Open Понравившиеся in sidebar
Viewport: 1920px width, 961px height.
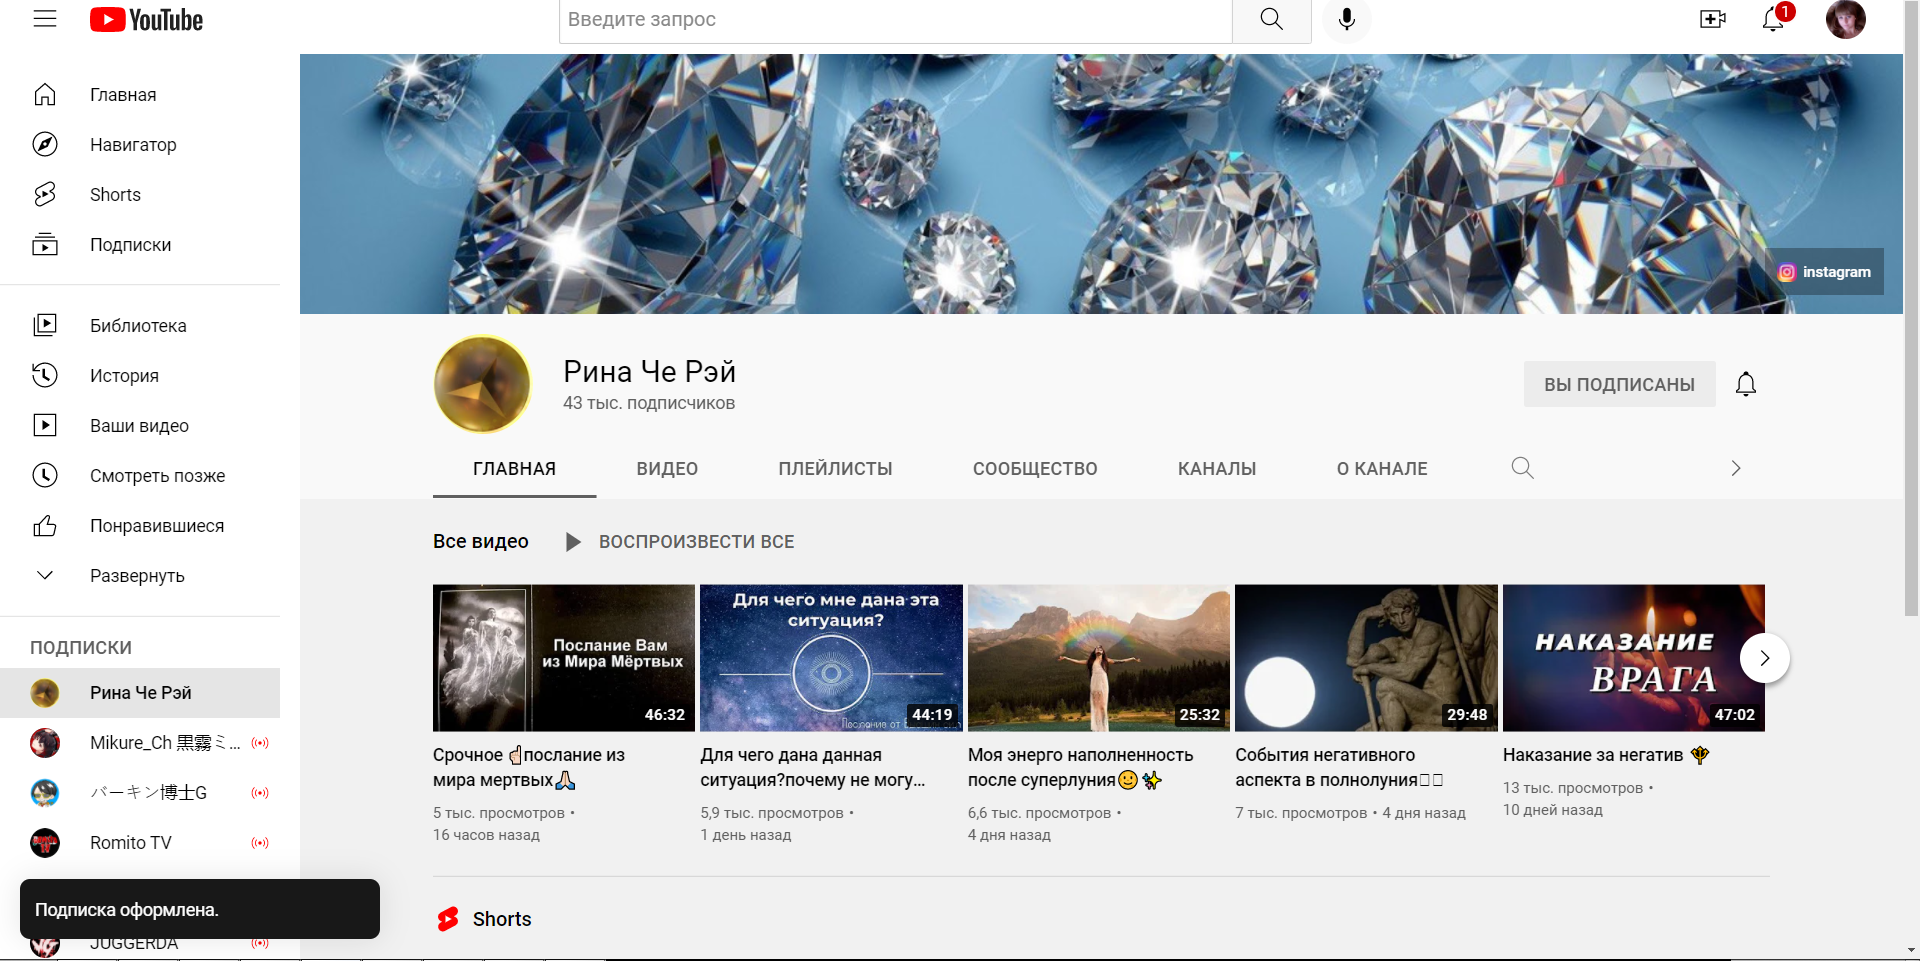(x=140, y=526)
